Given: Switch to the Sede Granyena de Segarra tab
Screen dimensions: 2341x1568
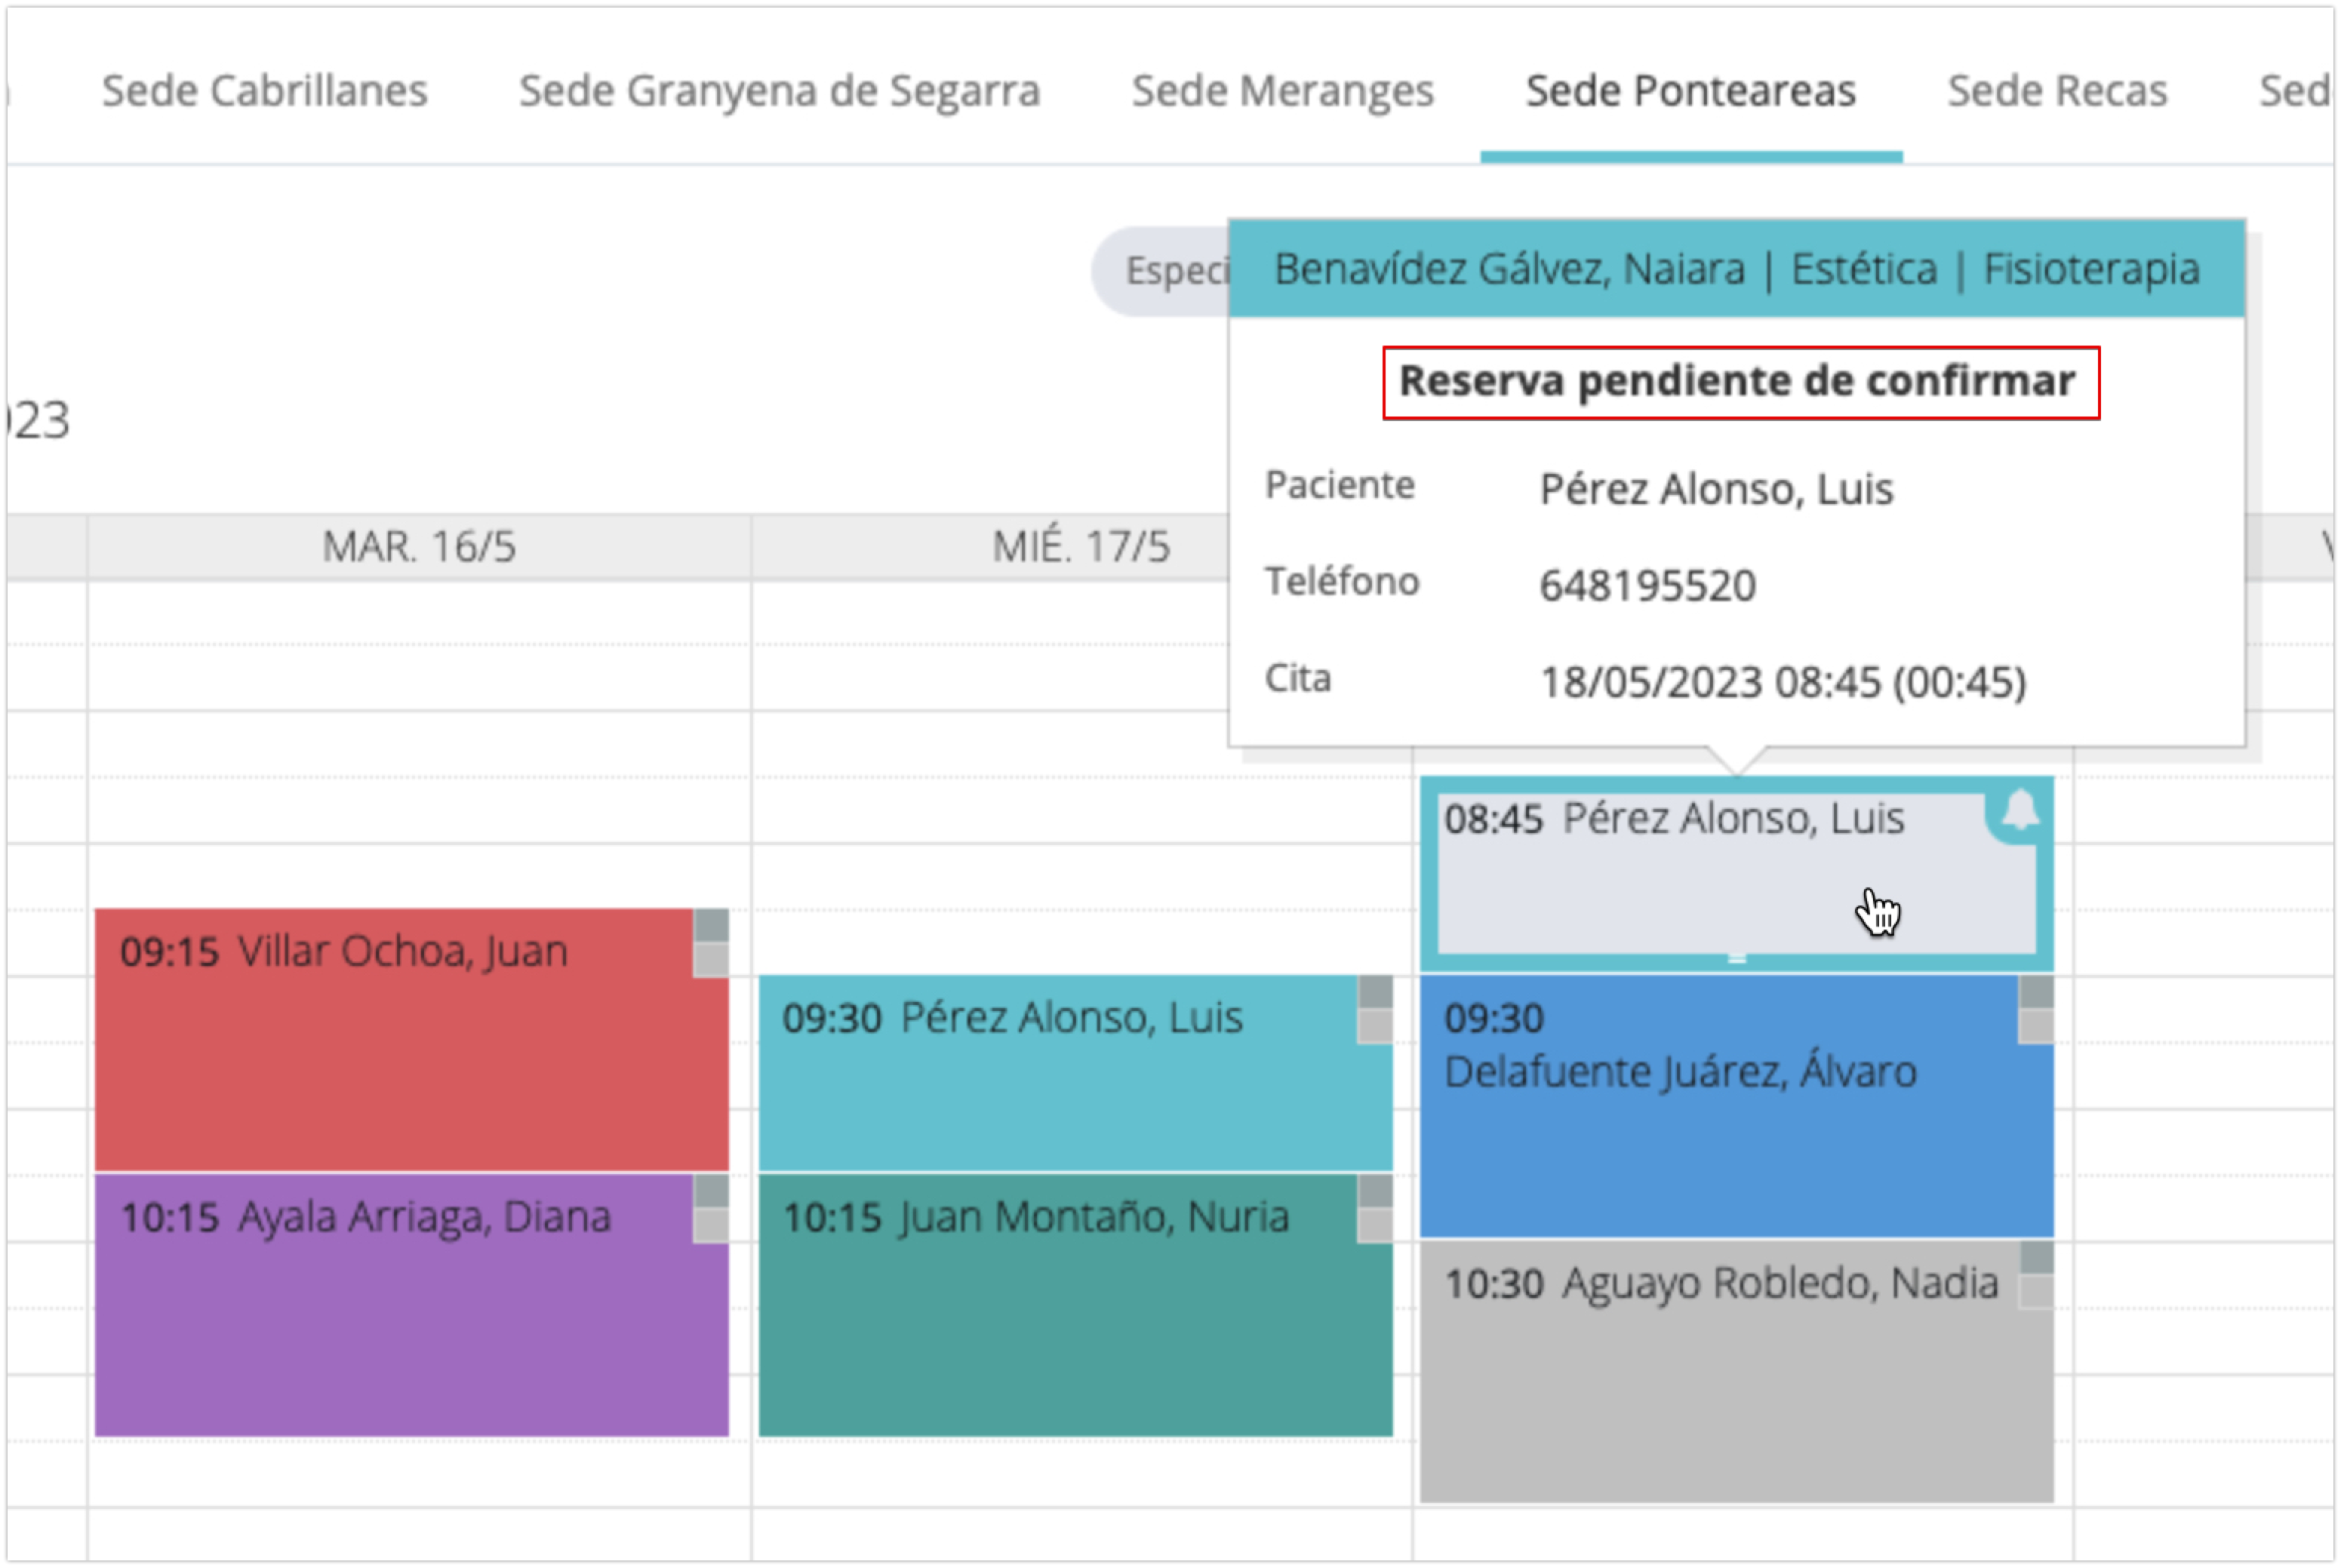Looking at the screenshot, I should (x=779, y=91).
